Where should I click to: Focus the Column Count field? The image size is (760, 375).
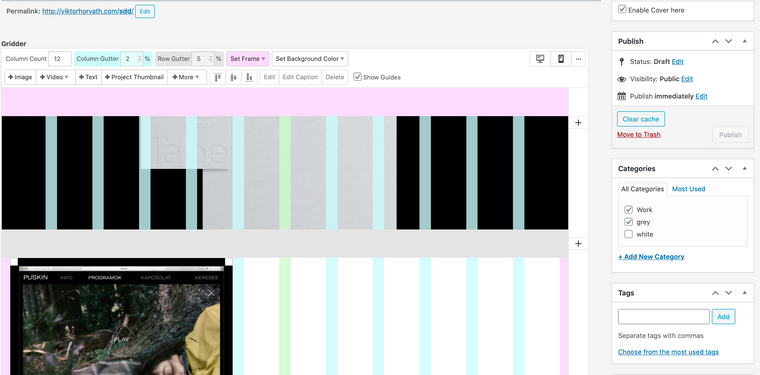click(60, 59)
